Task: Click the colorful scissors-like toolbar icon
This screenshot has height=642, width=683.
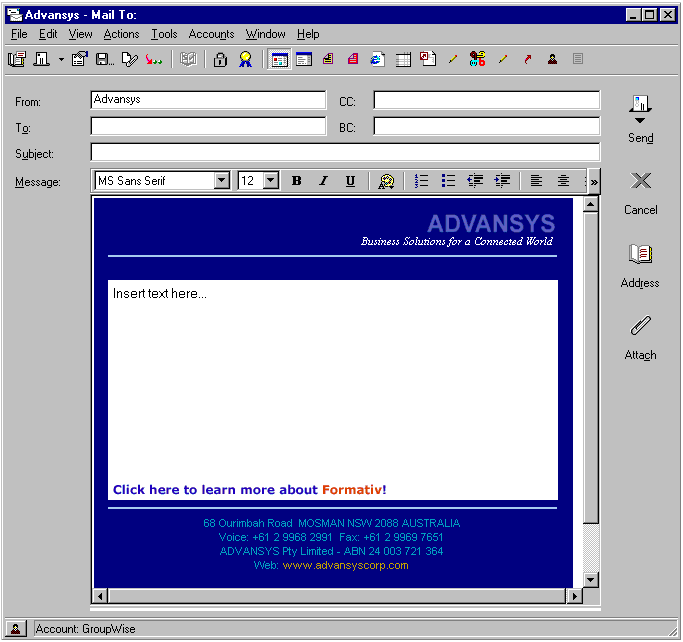Action: pyautogui.click(x=477, y=59)
